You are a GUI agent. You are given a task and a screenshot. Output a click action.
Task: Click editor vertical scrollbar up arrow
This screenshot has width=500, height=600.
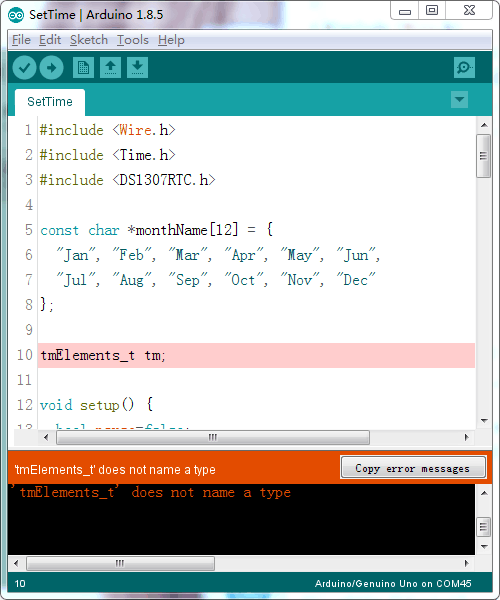click(484, 125)
